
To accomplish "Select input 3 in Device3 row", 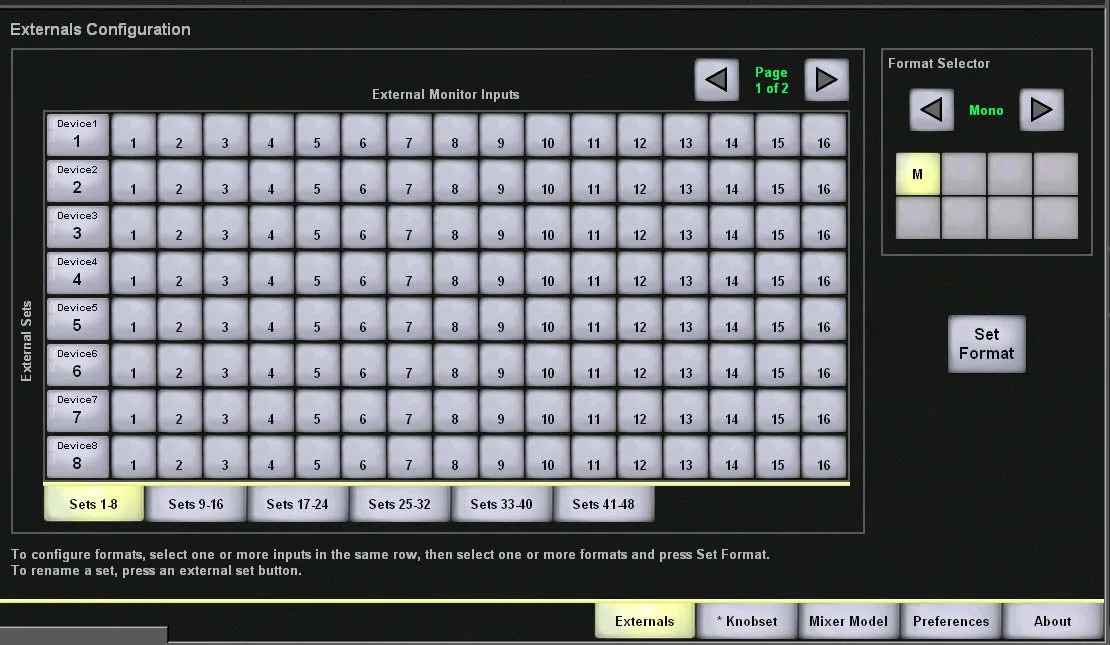I will pyautogui.click(x=225, y=227).
